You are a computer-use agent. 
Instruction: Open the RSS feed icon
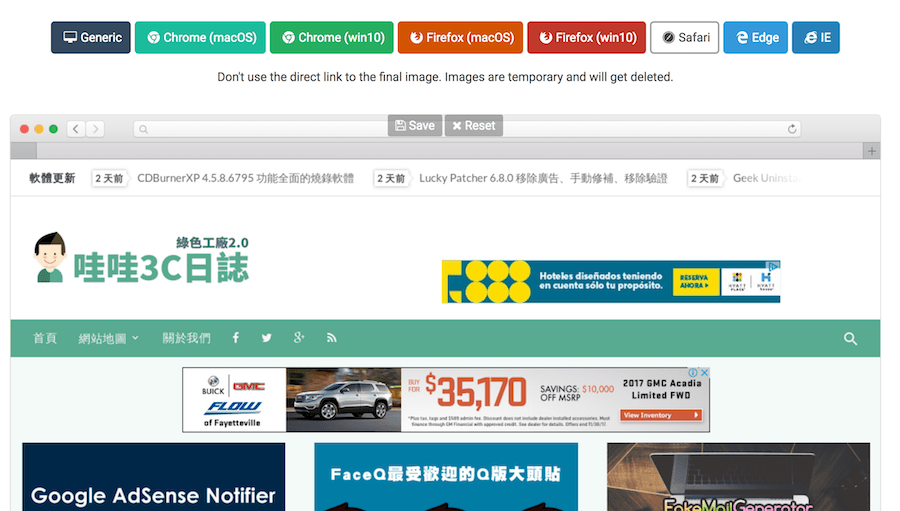[x=331, y=338]
